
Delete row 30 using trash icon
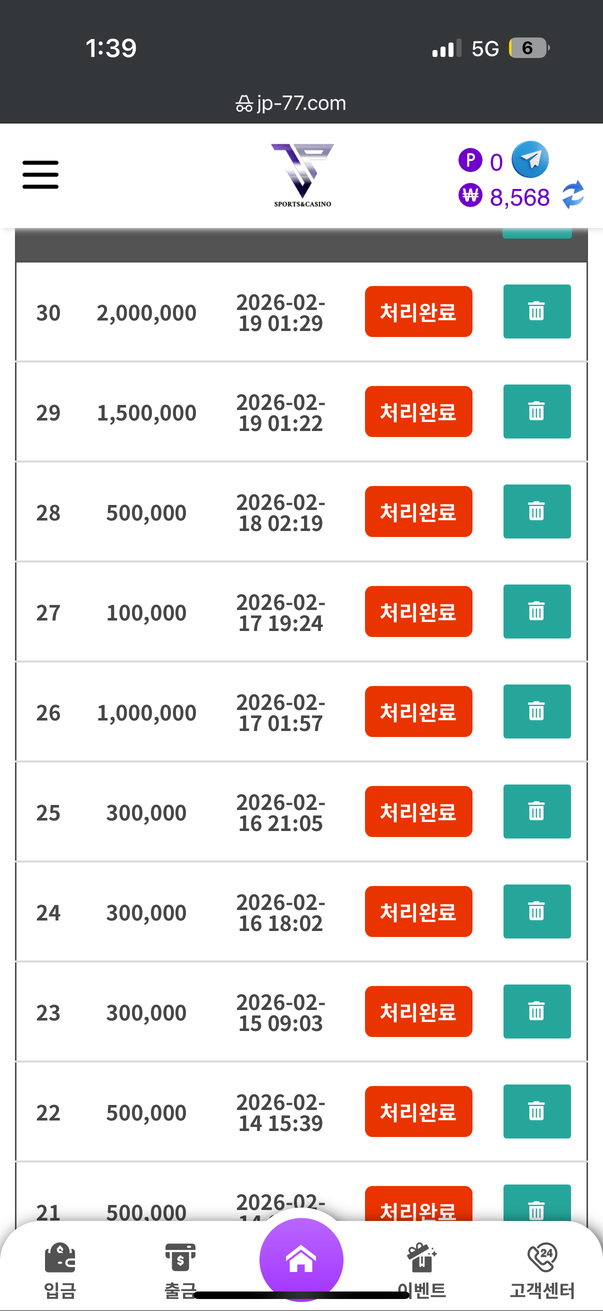[536, 311]
